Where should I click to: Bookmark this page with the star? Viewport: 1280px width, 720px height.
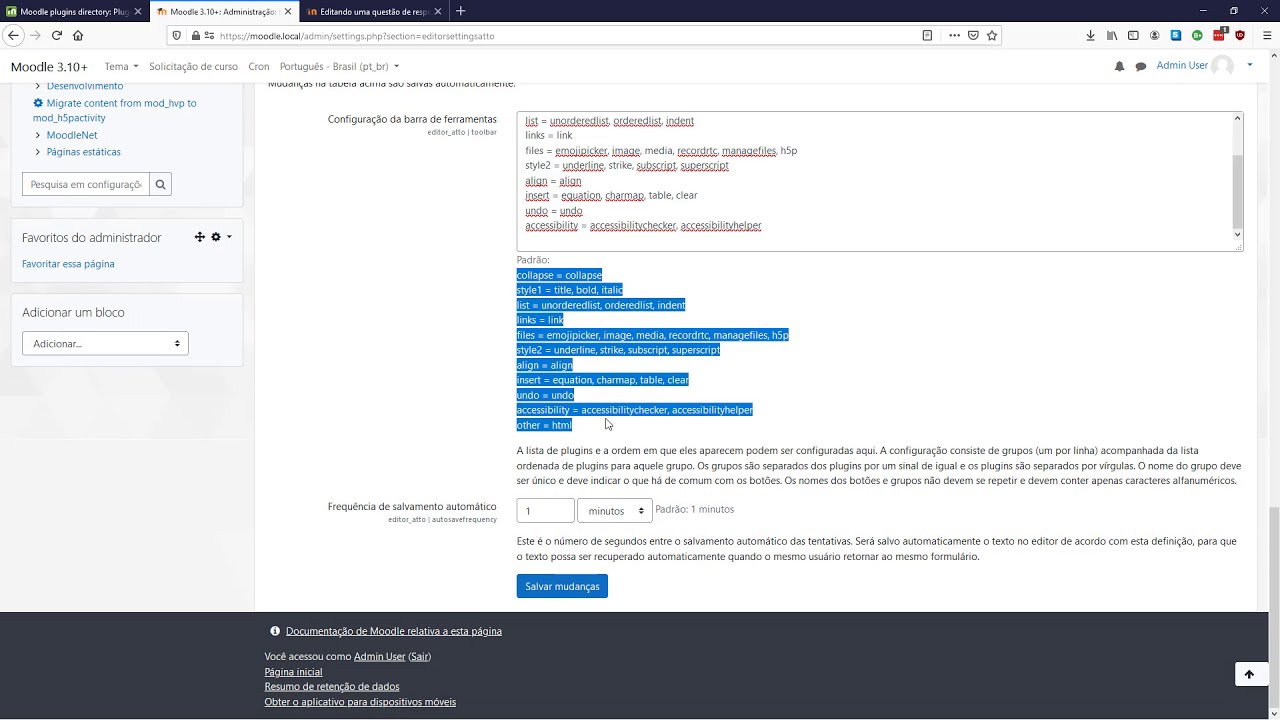coord(992,35)
